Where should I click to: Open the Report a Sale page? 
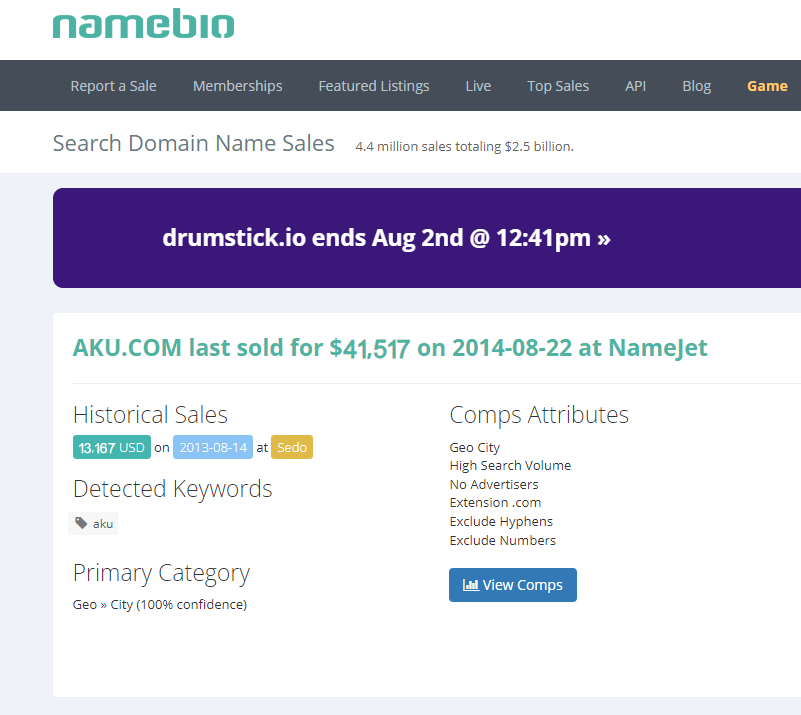click(x=113, y=86)
